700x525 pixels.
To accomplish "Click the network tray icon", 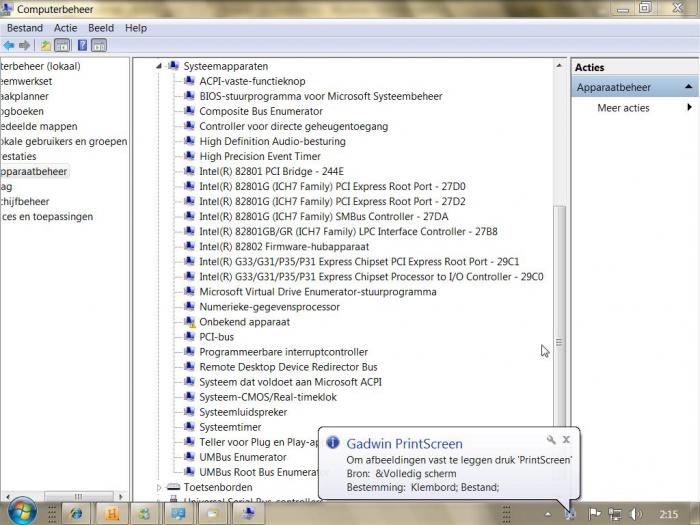I will click(x=615, y=514).
